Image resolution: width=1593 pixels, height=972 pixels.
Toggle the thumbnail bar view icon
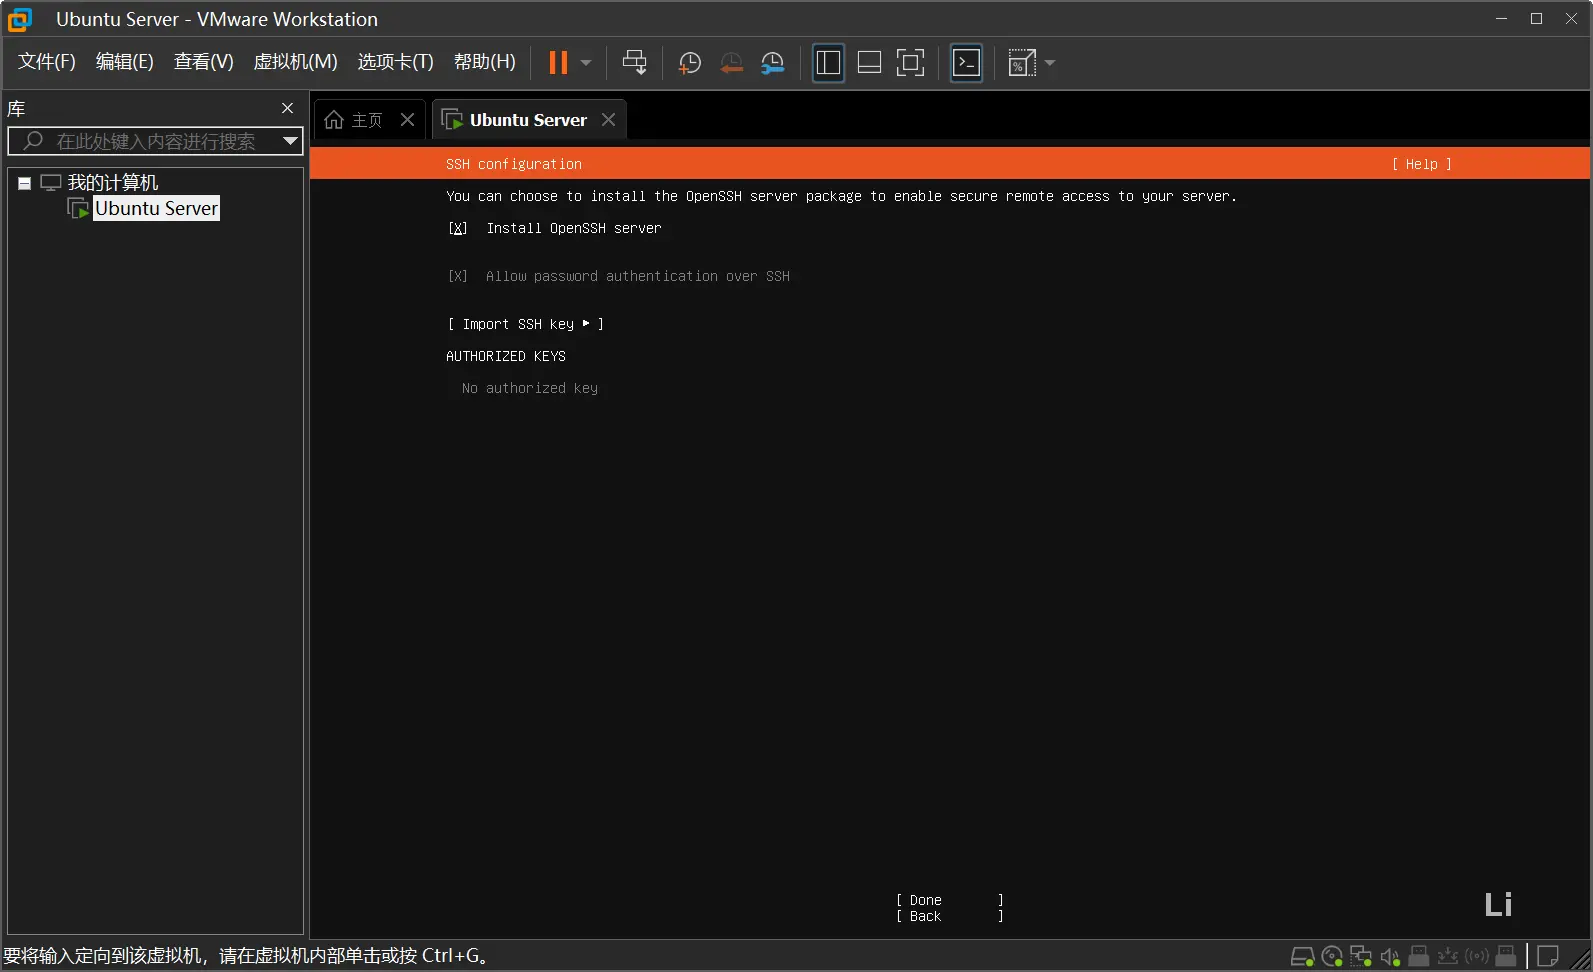869,63
